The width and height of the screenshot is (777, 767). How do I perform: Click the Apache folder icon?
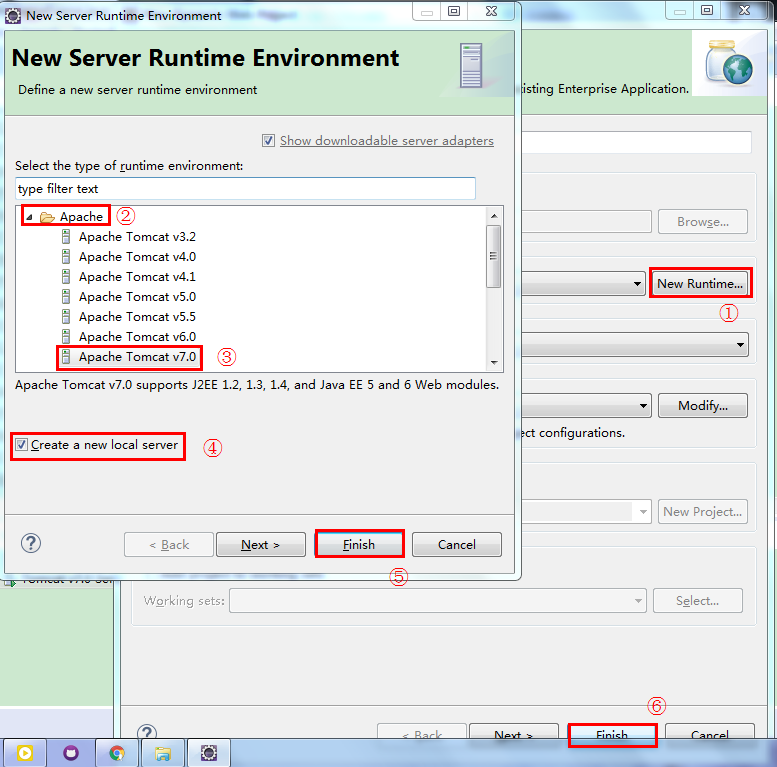47,217
